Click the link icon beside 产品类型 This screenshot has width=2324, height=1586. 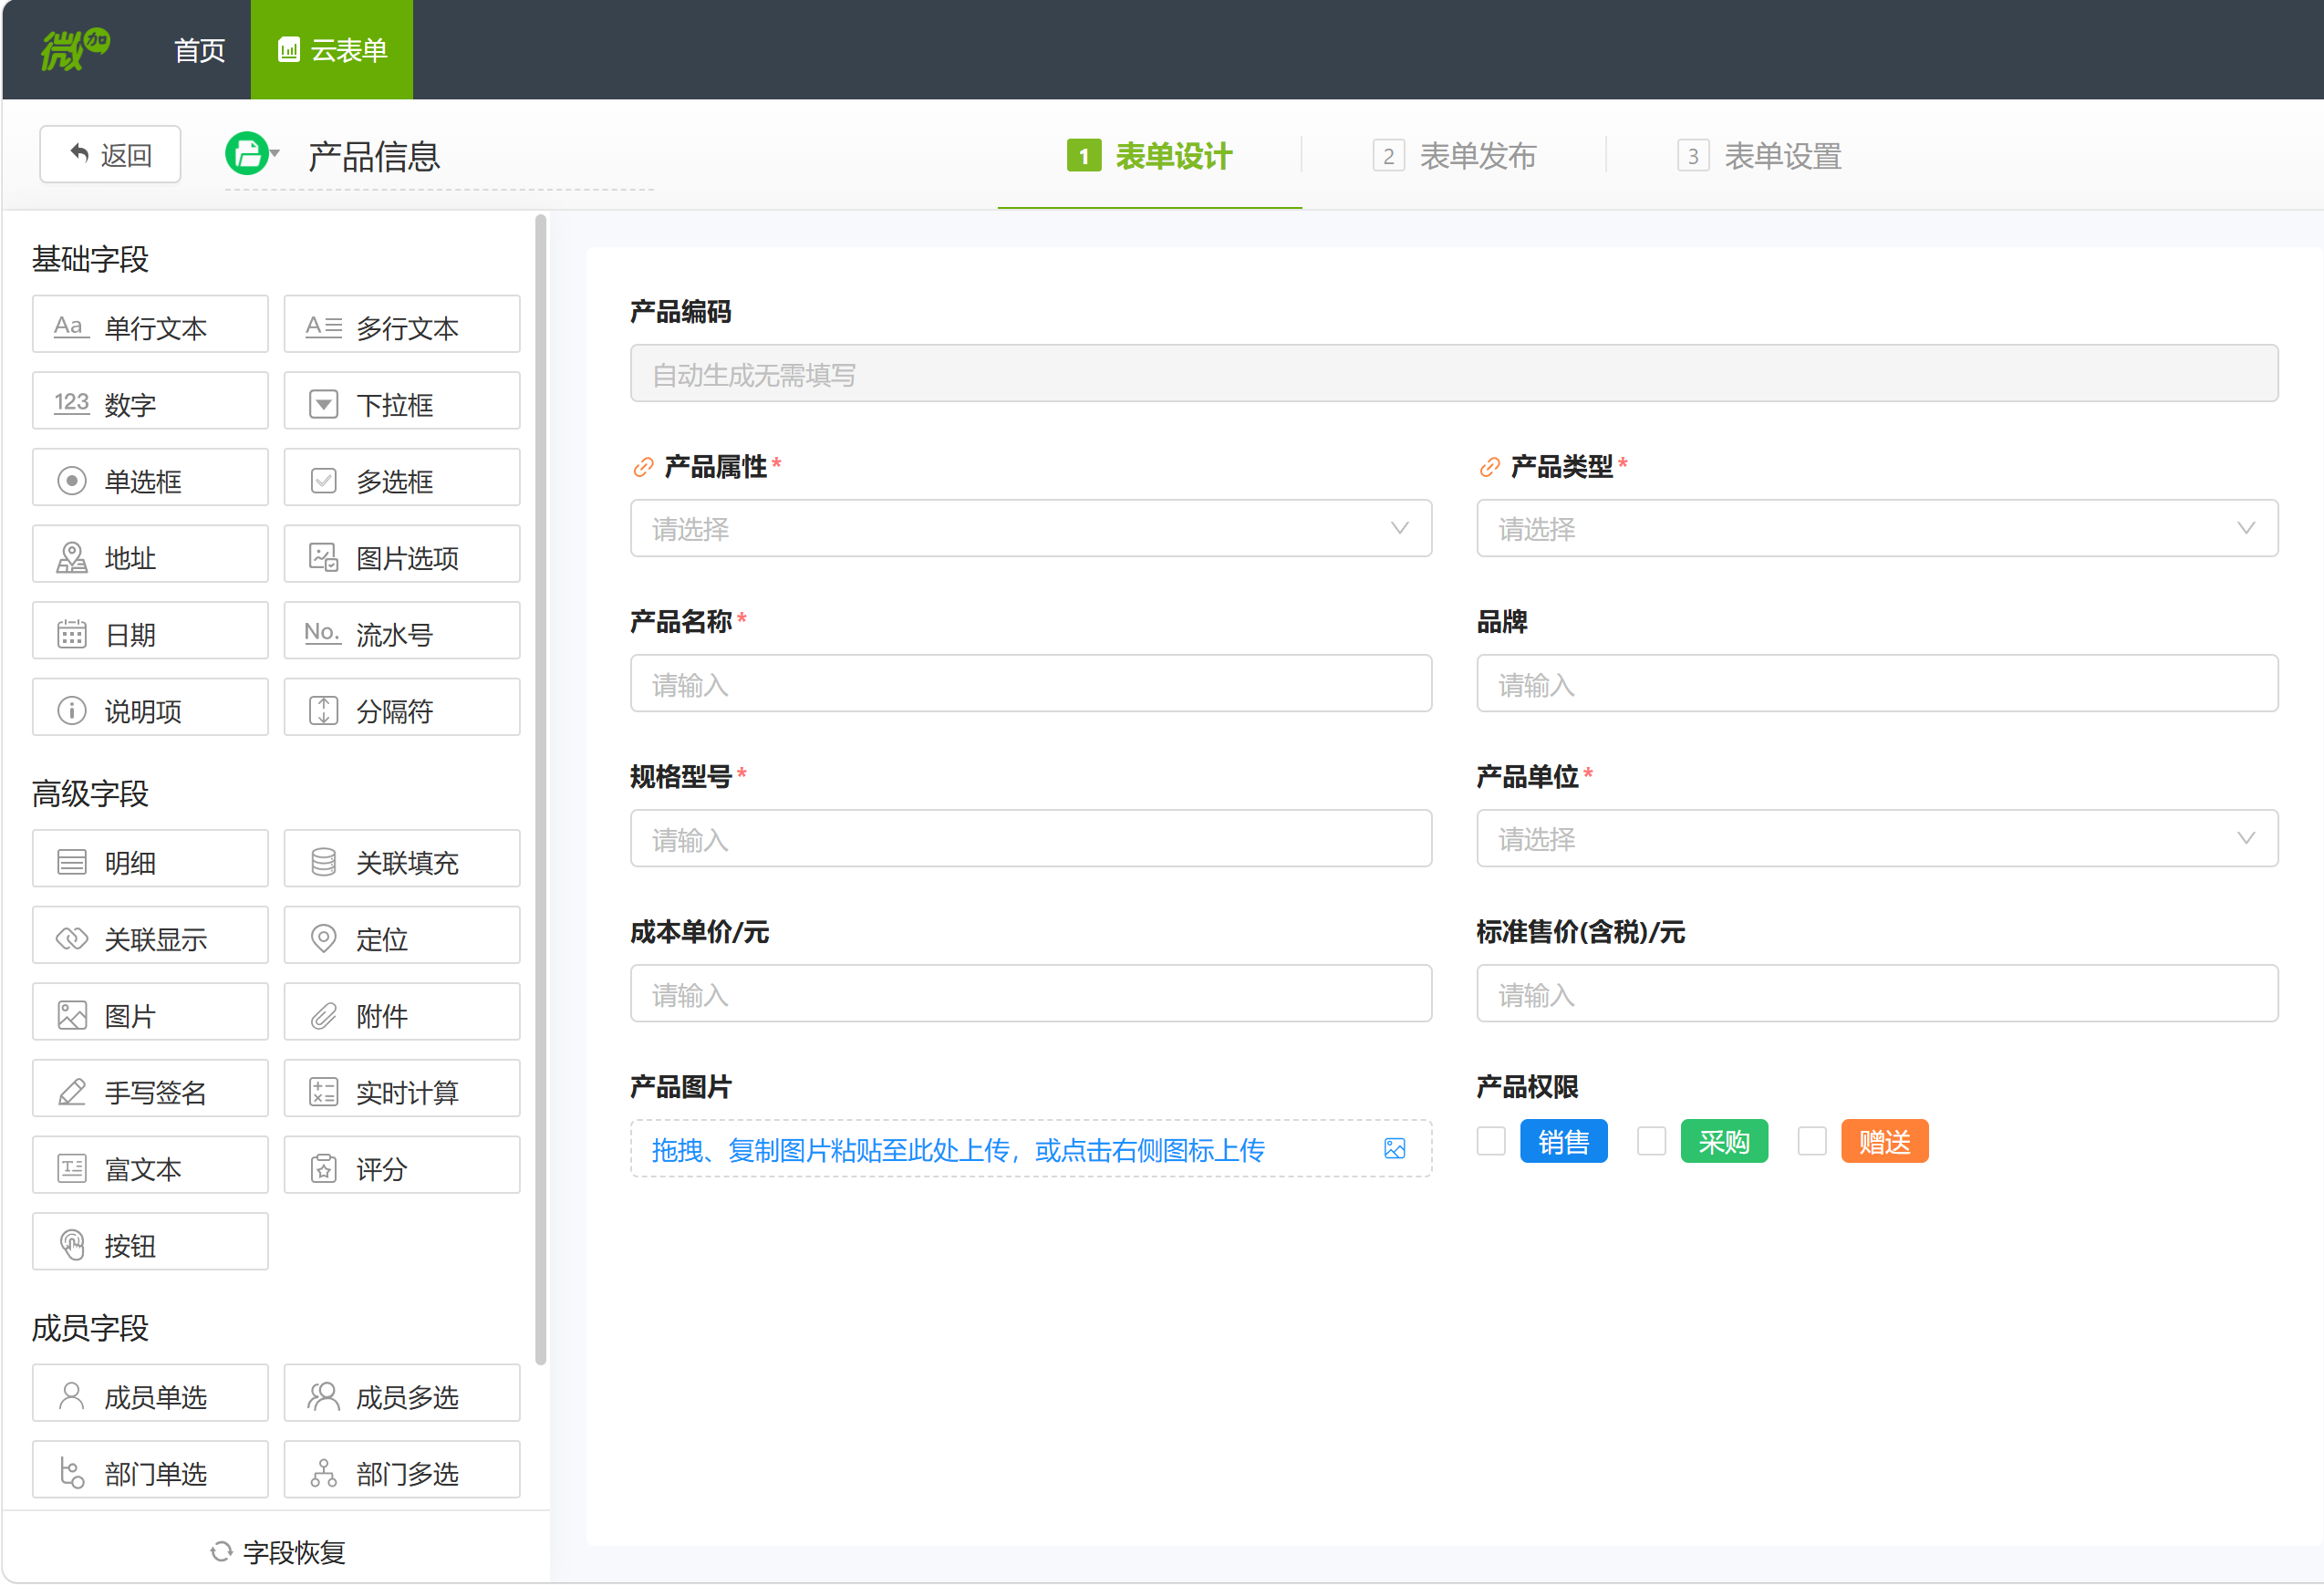(x=1489, y=467)
